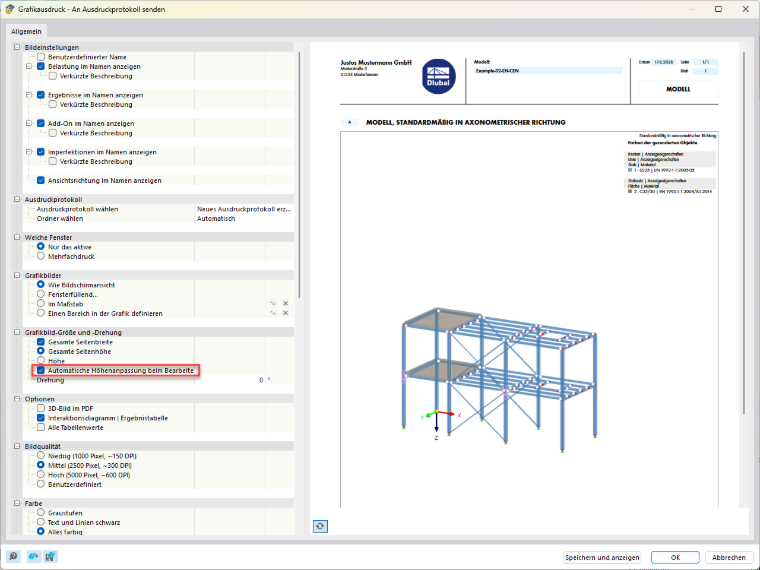Collapse the 'Welche Fenster' section

(17, 238)
